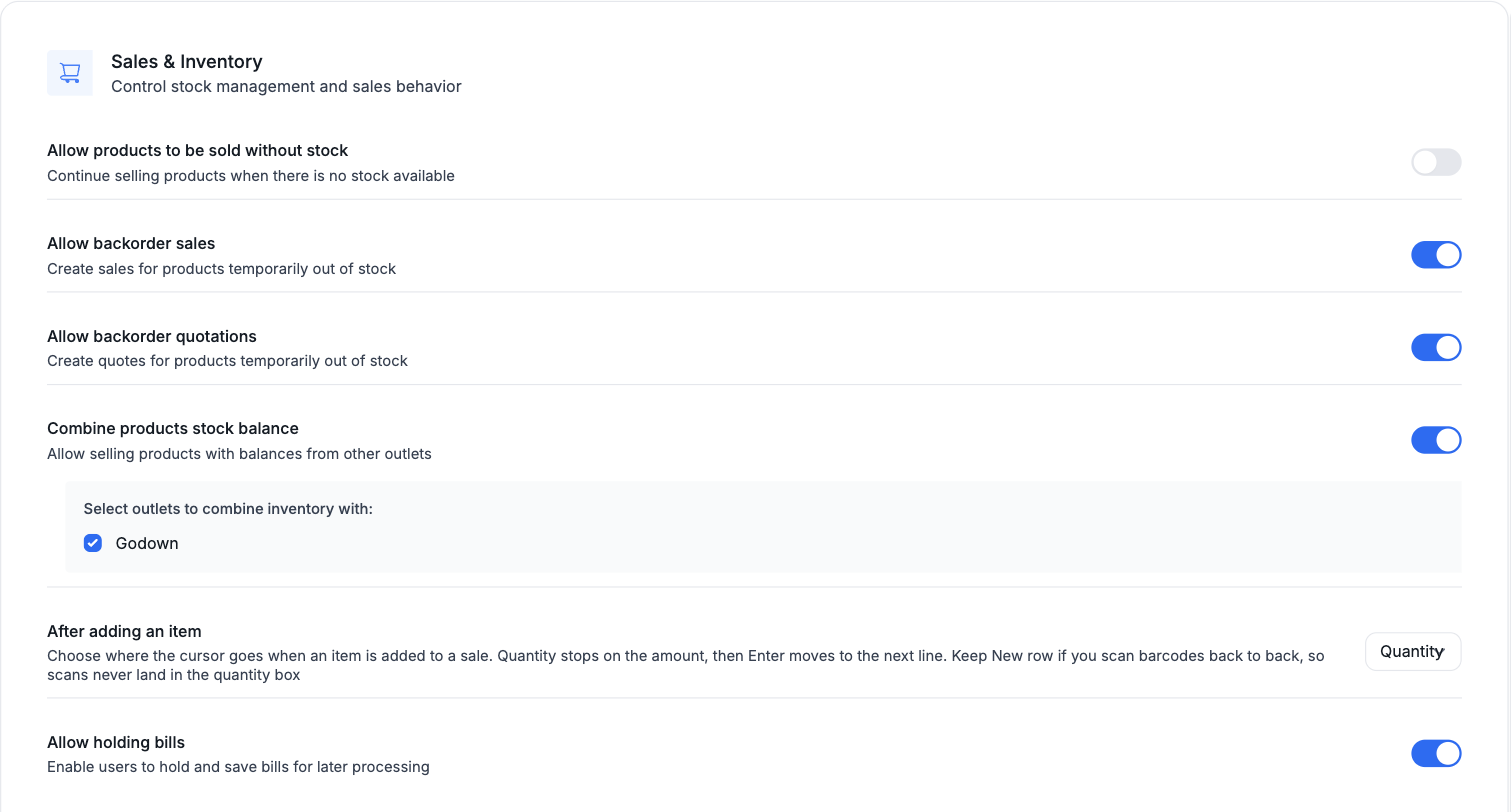
Task: Click the 'Allow holding bills' setting title
Action: tap(116, 742)
